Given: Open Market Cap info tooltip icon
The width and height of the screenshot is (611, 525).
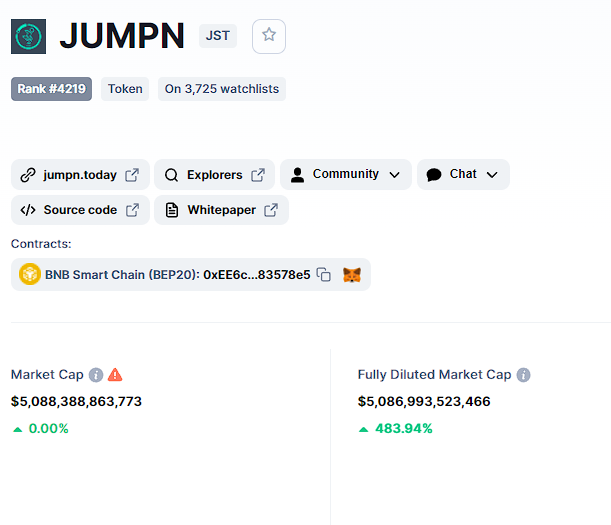Looking at the screenshot, I should (96, 375).
